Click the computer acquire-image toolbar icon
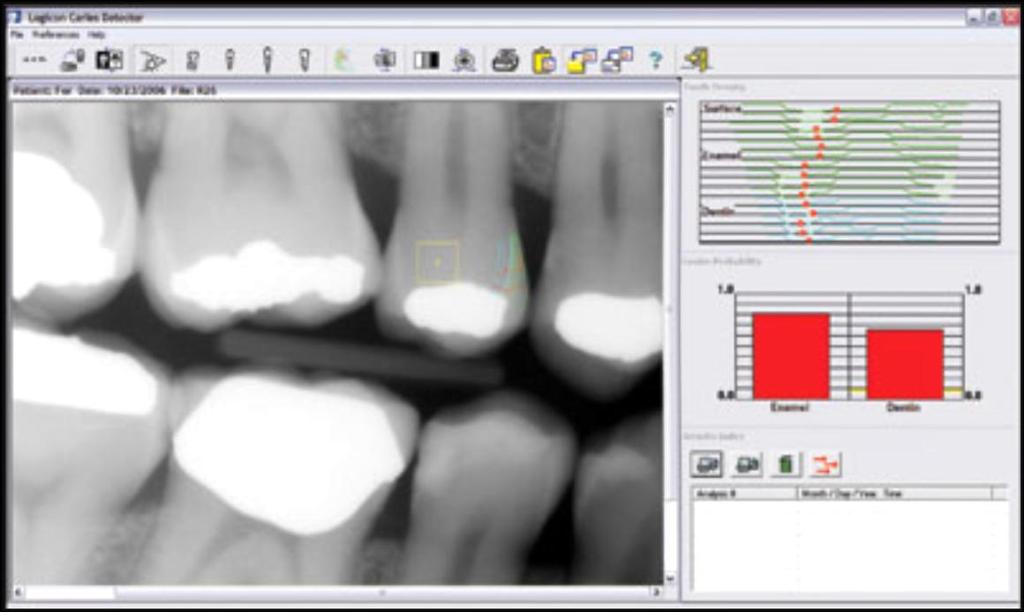This screenshot has width=1024, height=612. point(72,60)
